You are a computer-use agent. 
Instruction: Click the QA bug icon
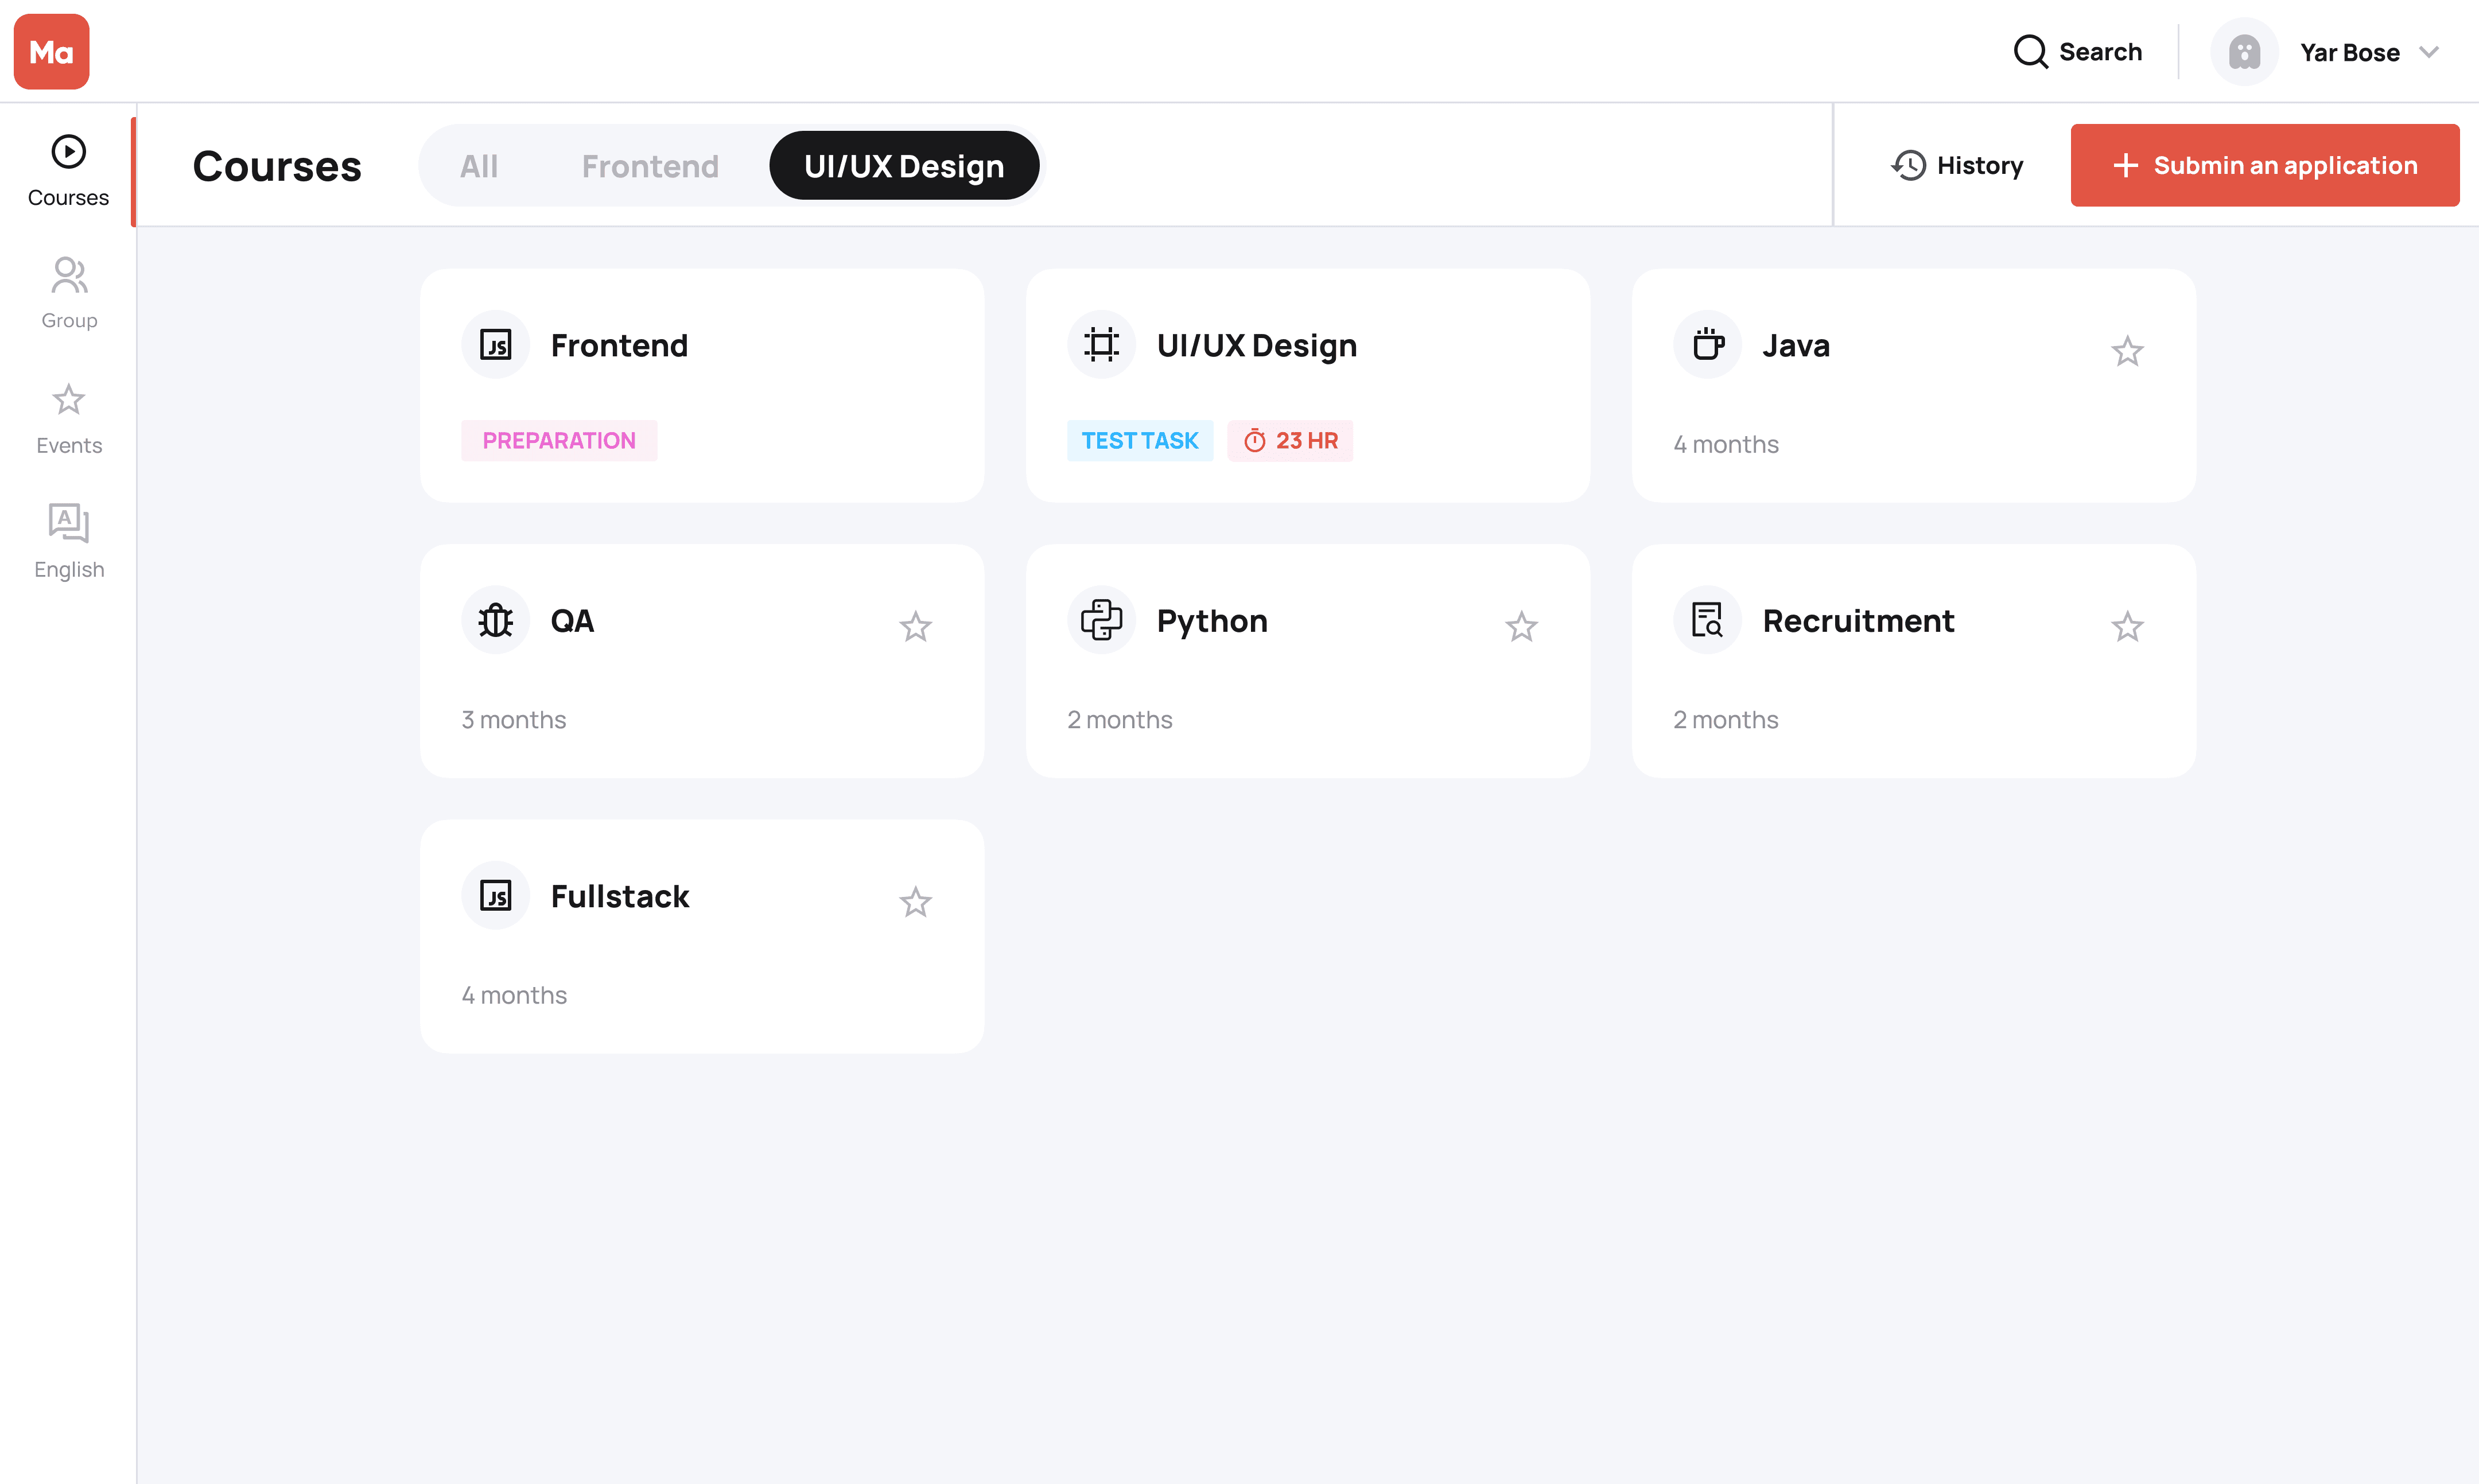pyautogui.click(x=495, y=620)
